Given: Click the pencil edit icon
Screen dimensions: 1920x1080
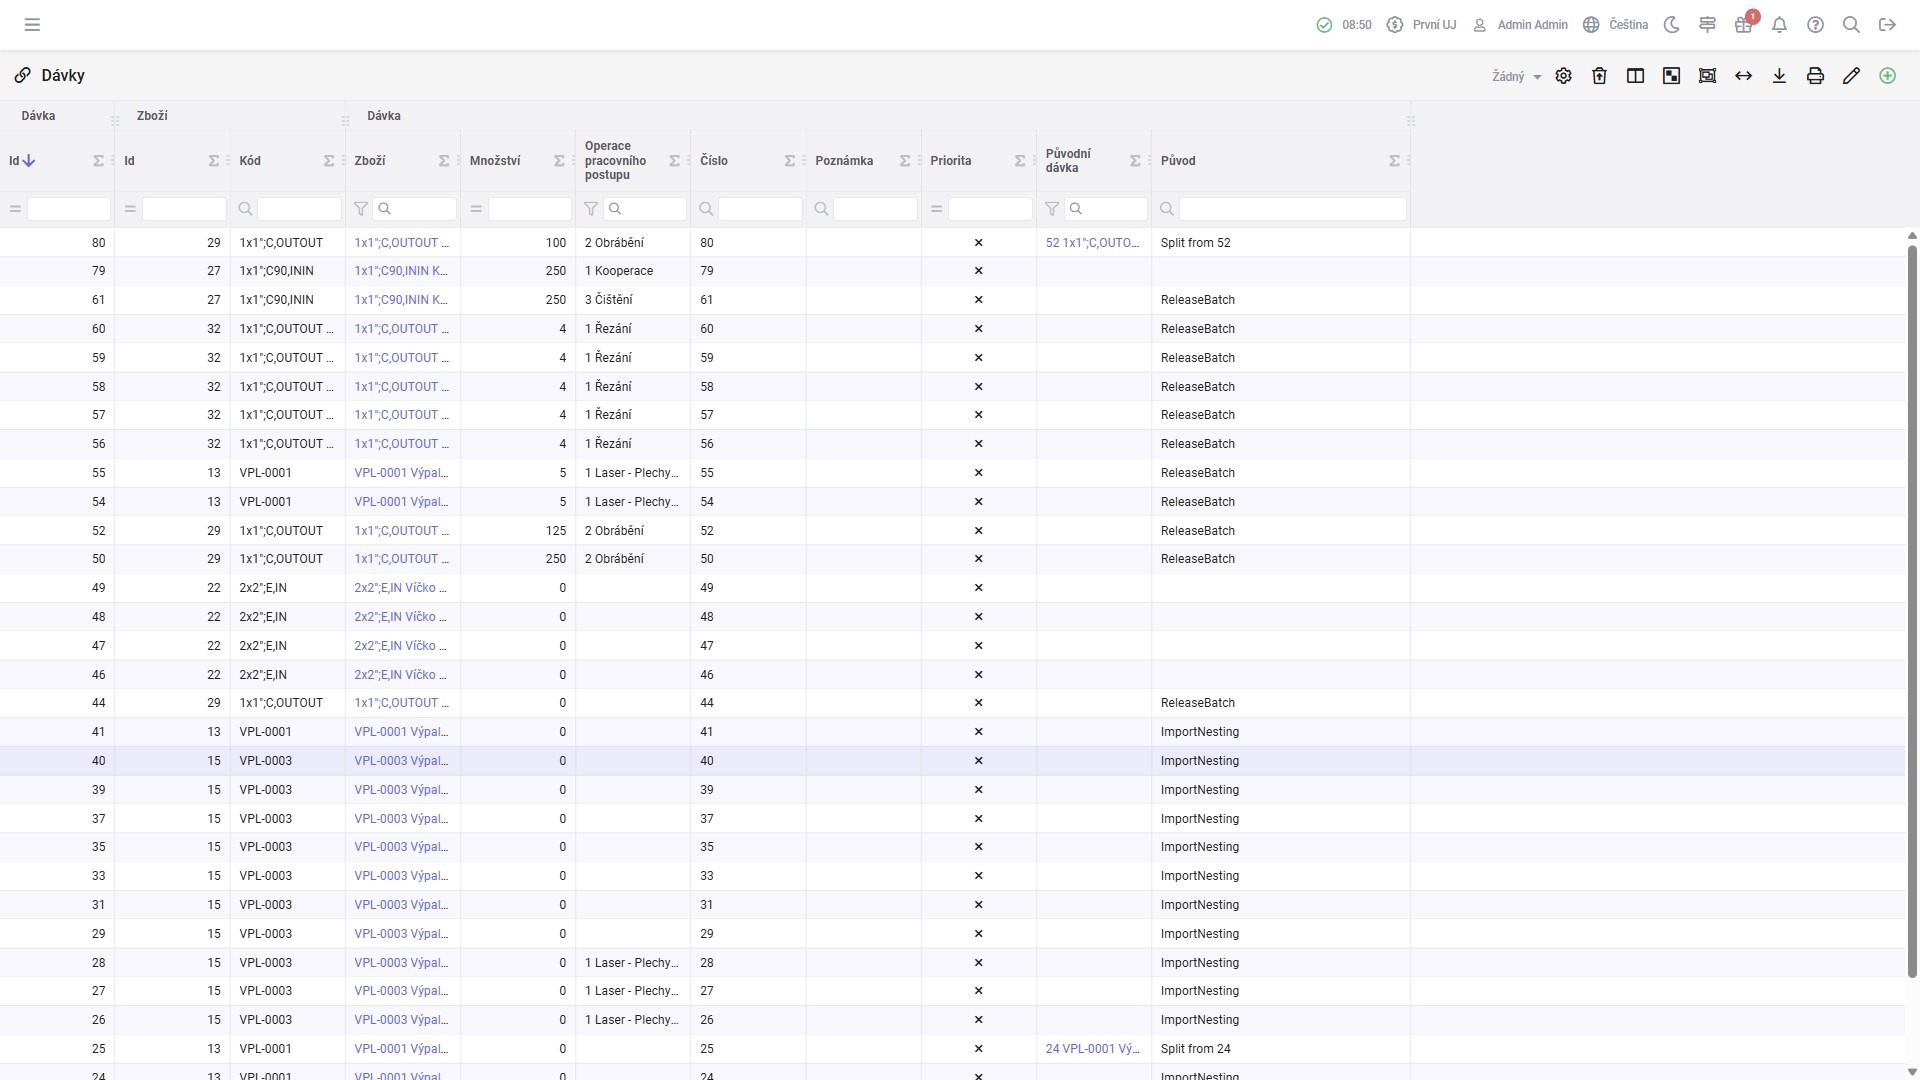Looking at the screenshot, I should (x=1851, y=76).
